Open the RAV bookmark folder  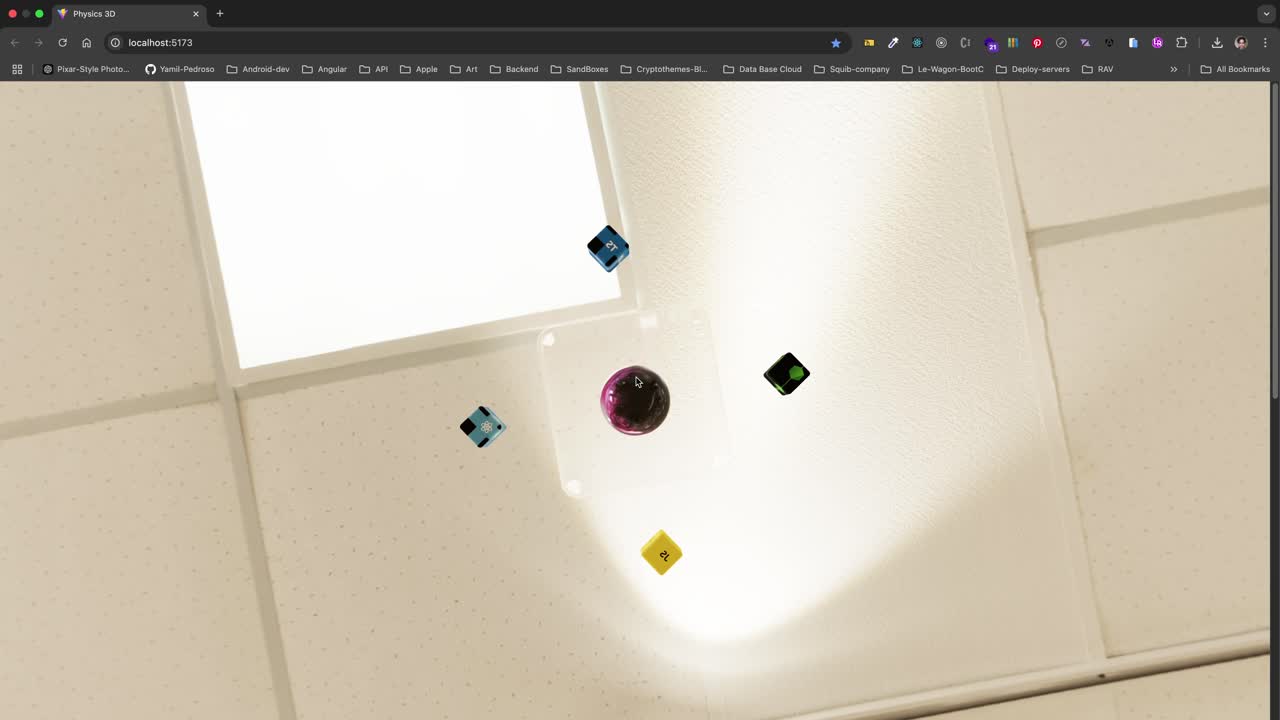pyautogui.click(x=1097, y=69)
